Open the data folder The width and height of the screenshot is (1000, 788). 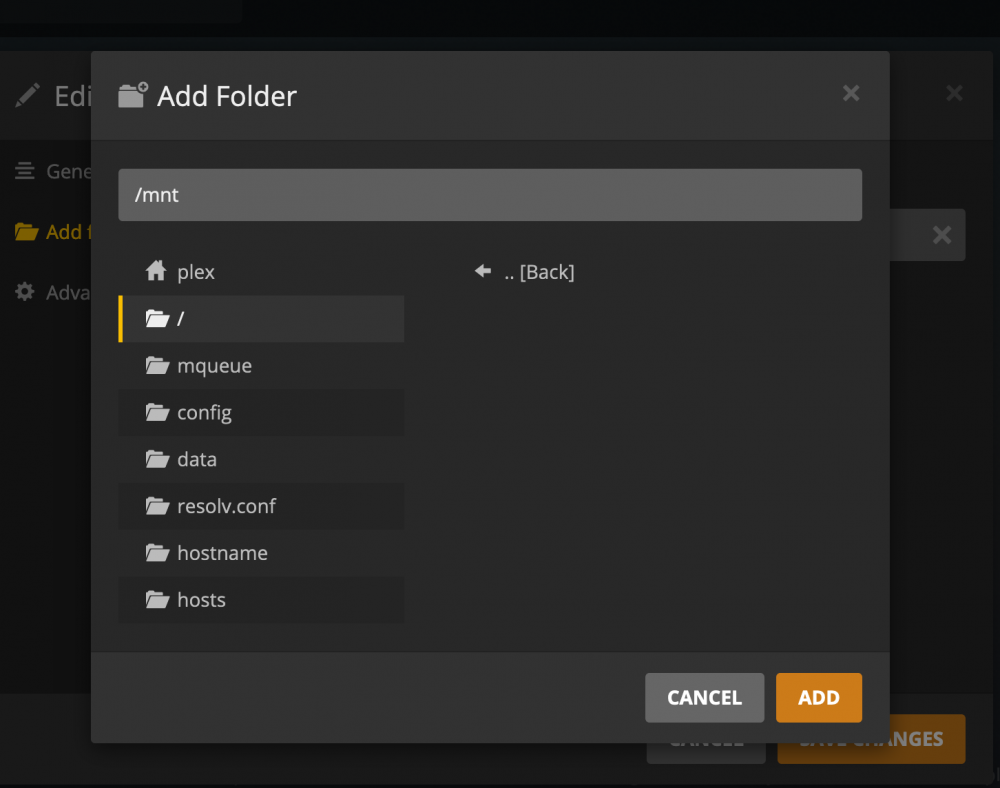[261, 460]
